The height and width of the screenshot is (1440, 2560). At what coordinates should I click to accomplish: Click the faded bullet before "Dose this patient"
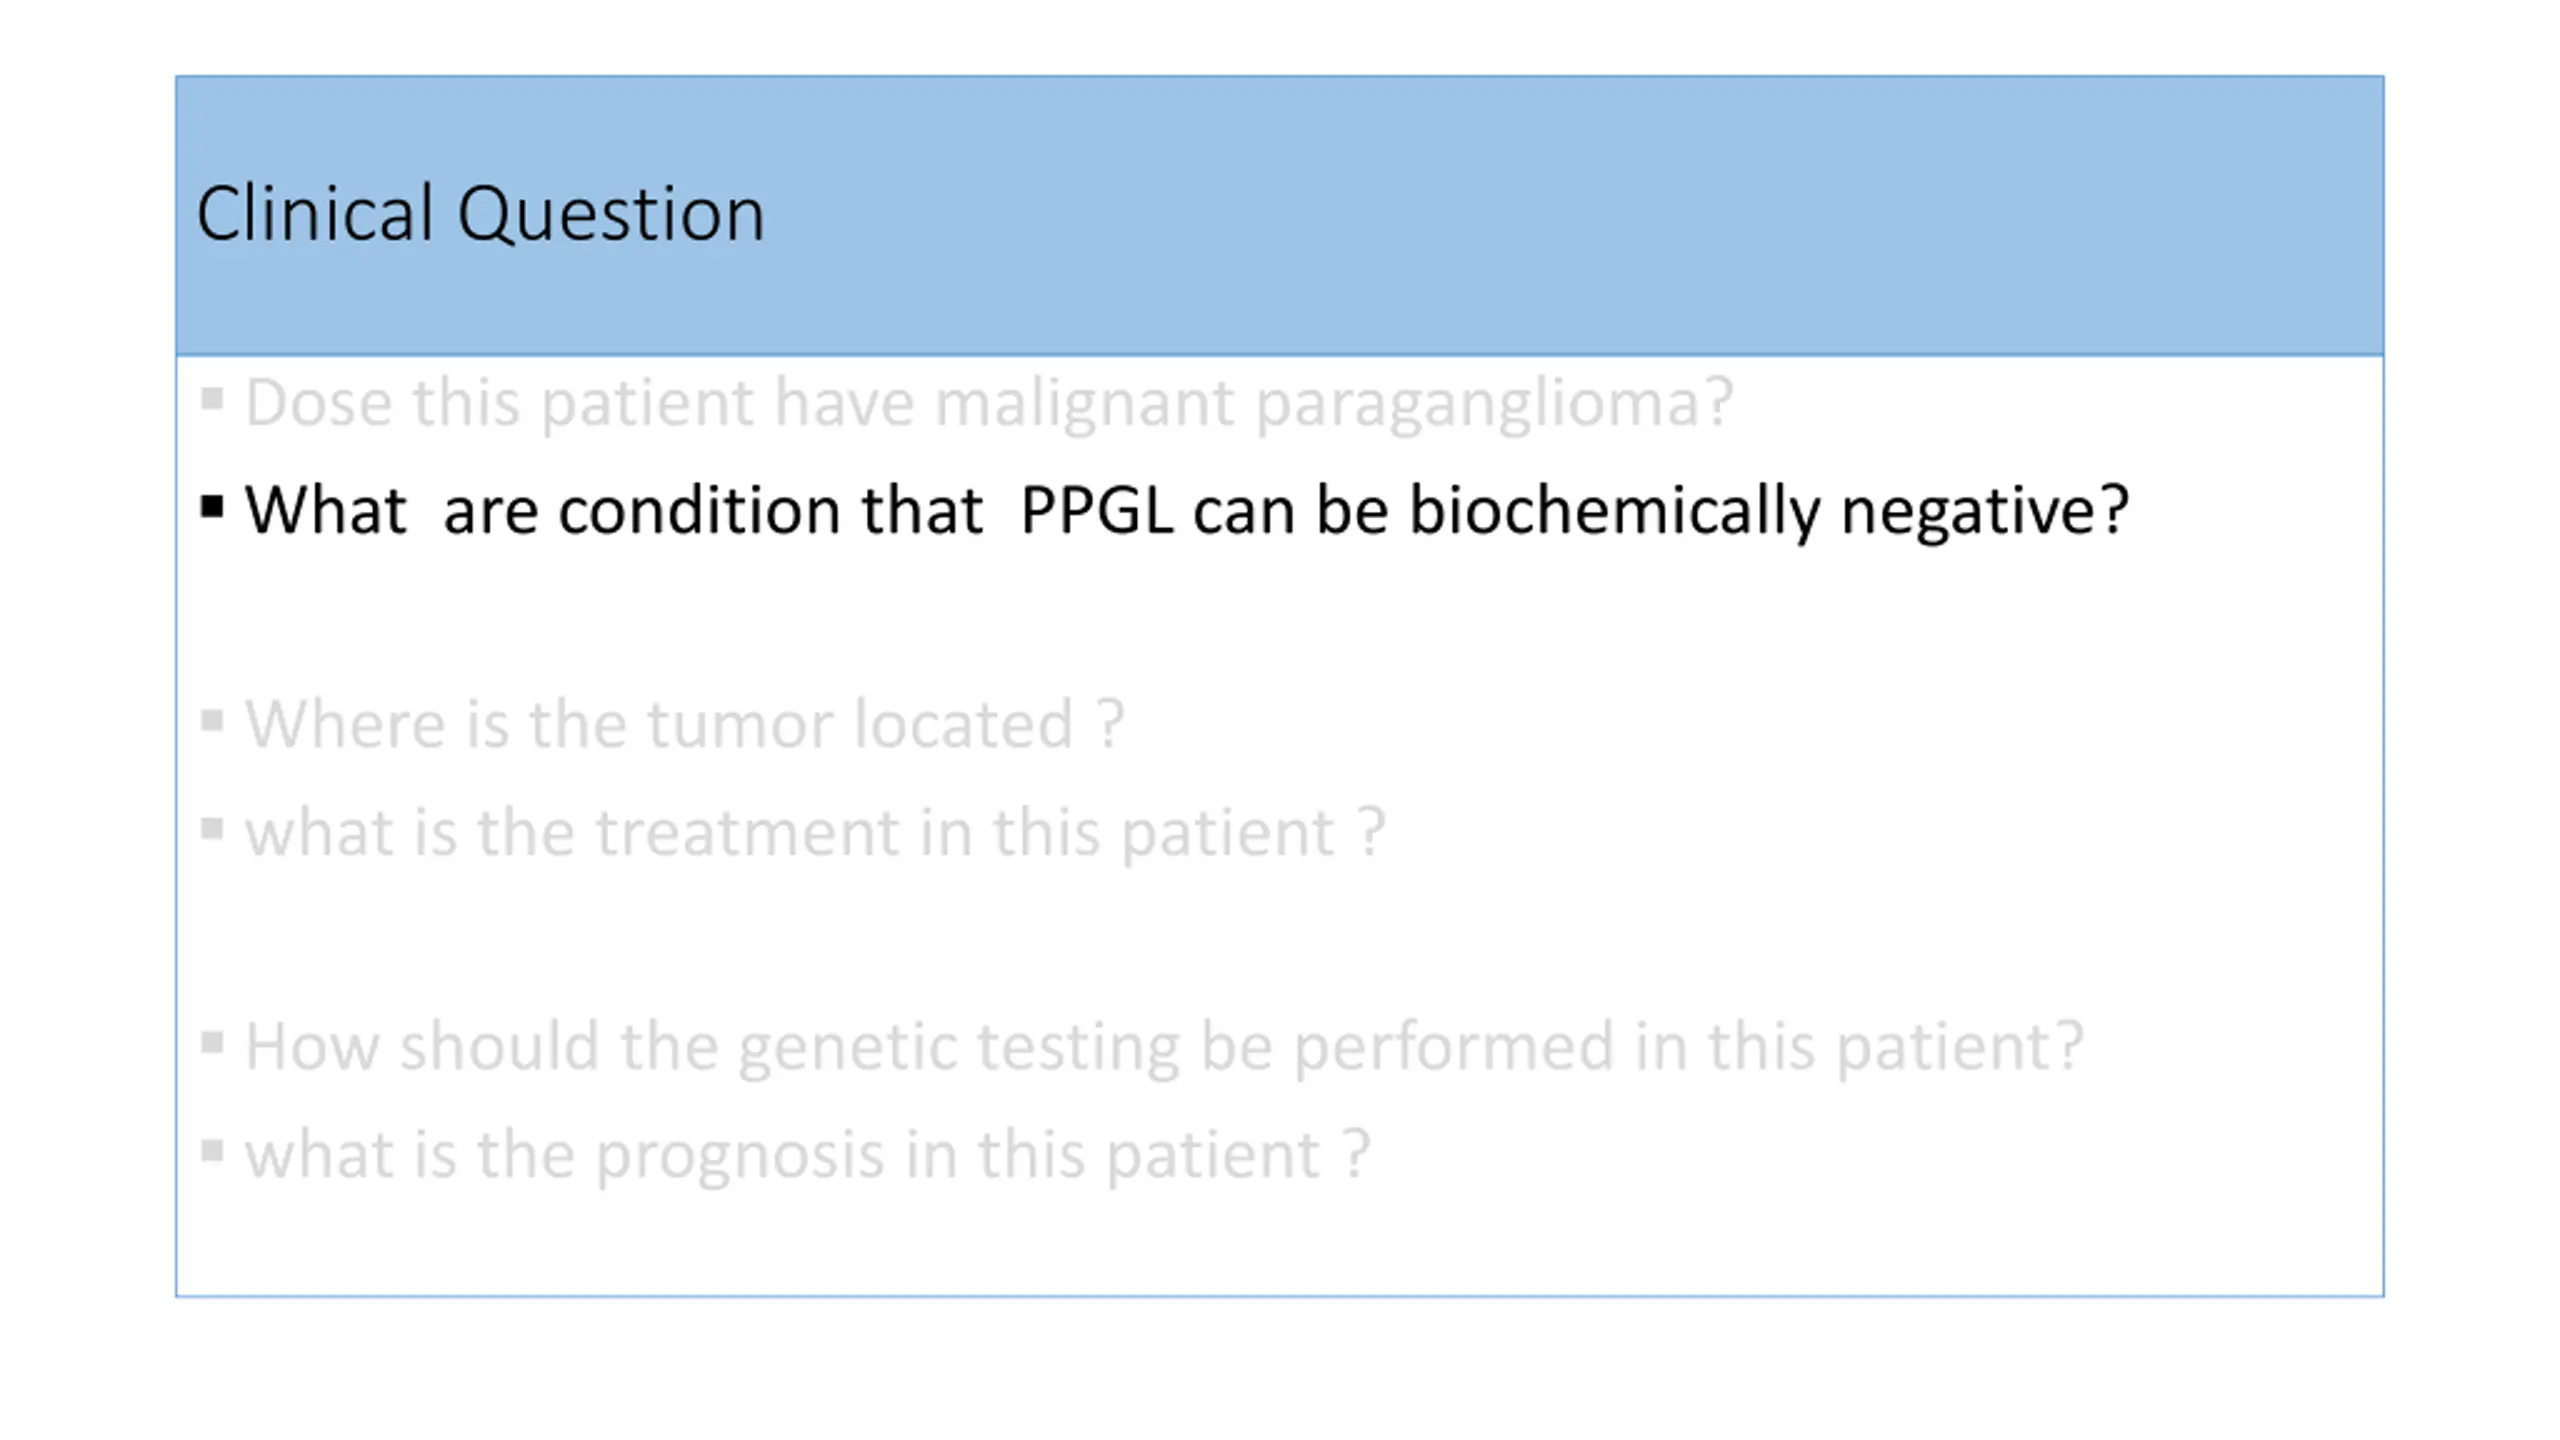coord(211,399)
